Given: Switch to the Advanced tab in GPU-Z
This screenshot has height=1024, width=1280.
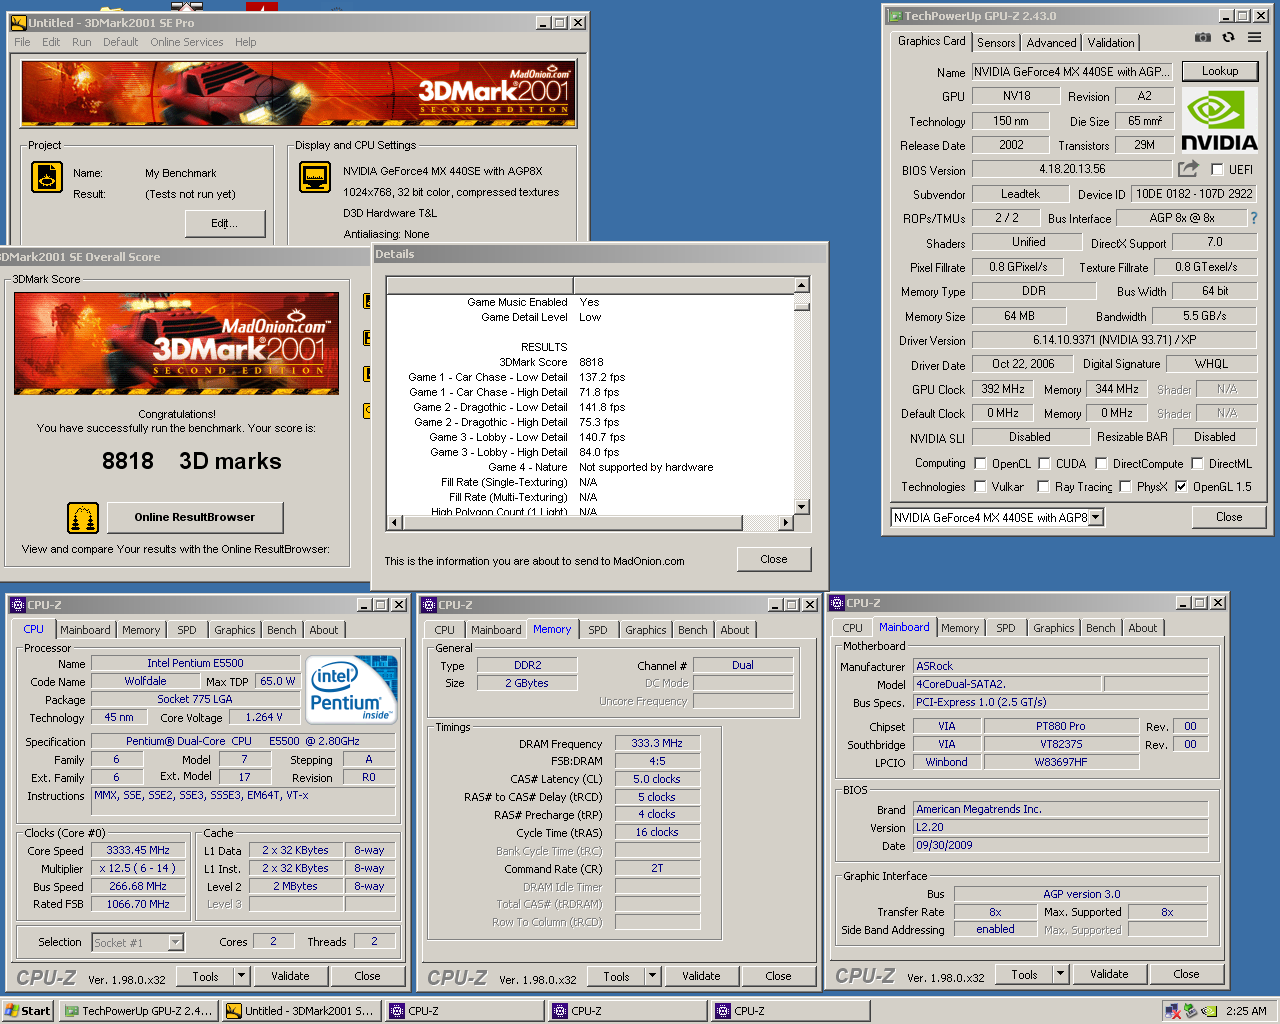Looking at the screenshot, I should coord(1051,42).
